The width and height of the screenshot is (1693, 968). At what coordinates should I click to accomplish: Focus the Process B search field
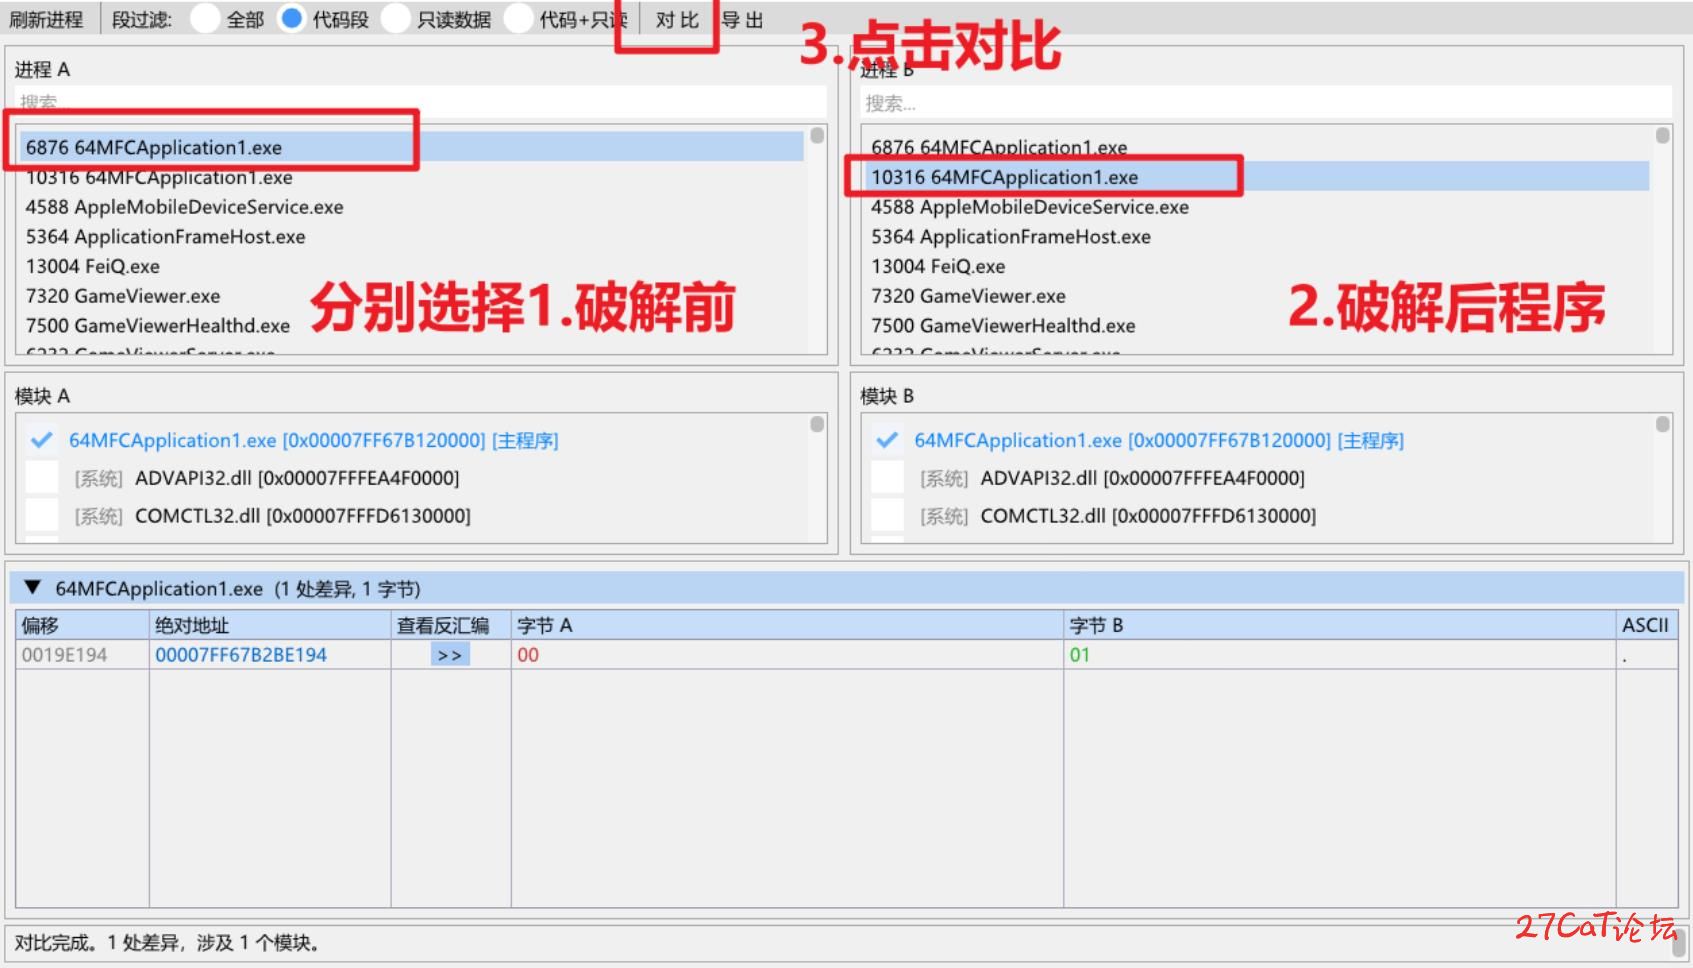[x=1266, y=103]
